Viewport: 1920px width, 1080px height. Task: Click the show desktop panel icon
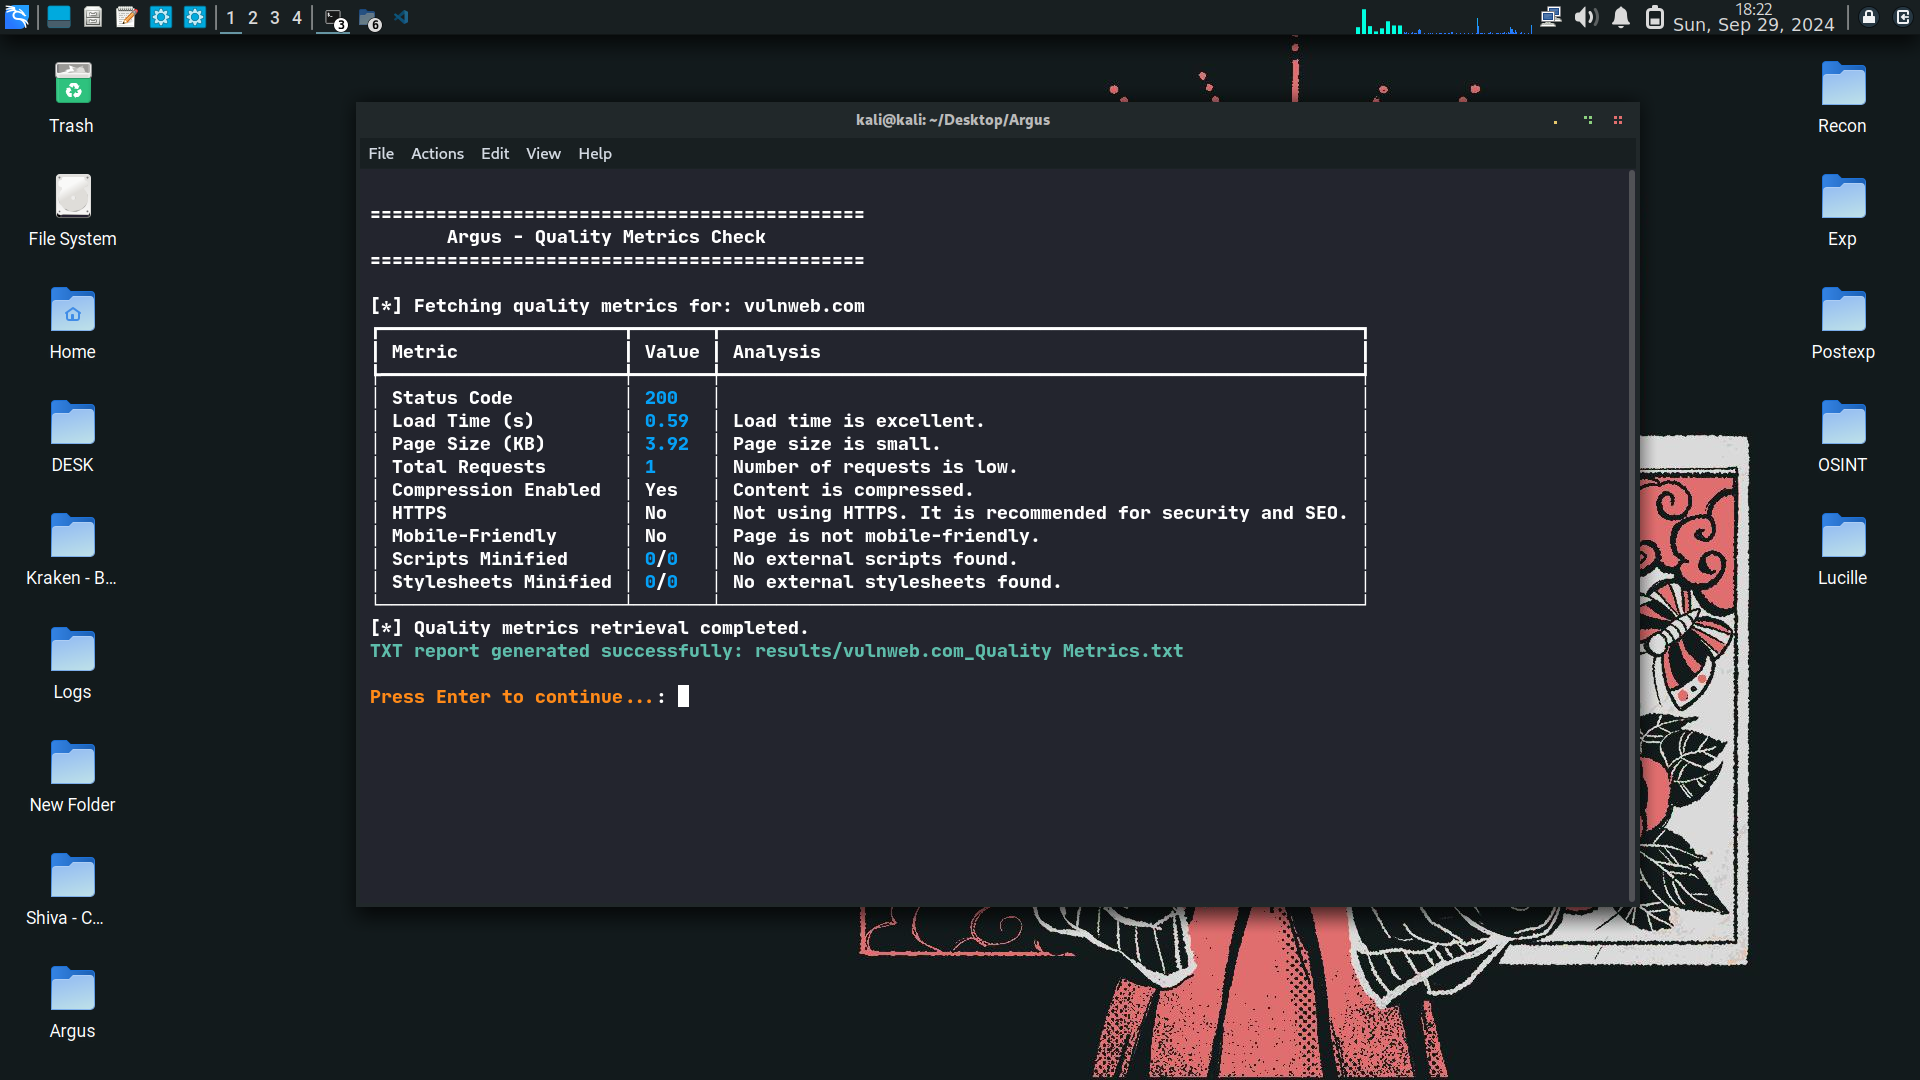(59, 17)
